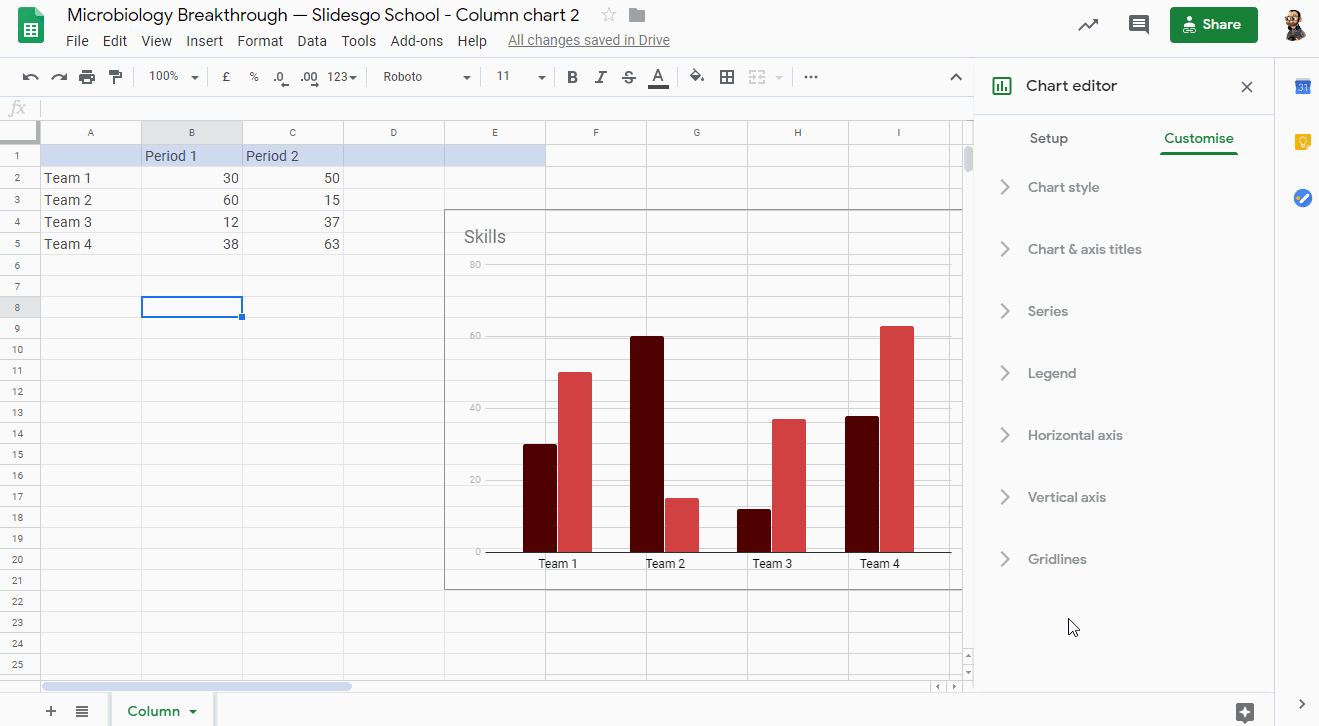Toggle strikethrough formatting
The width and height of the screenshot is (1319, 726).
(x=628, y=77)
